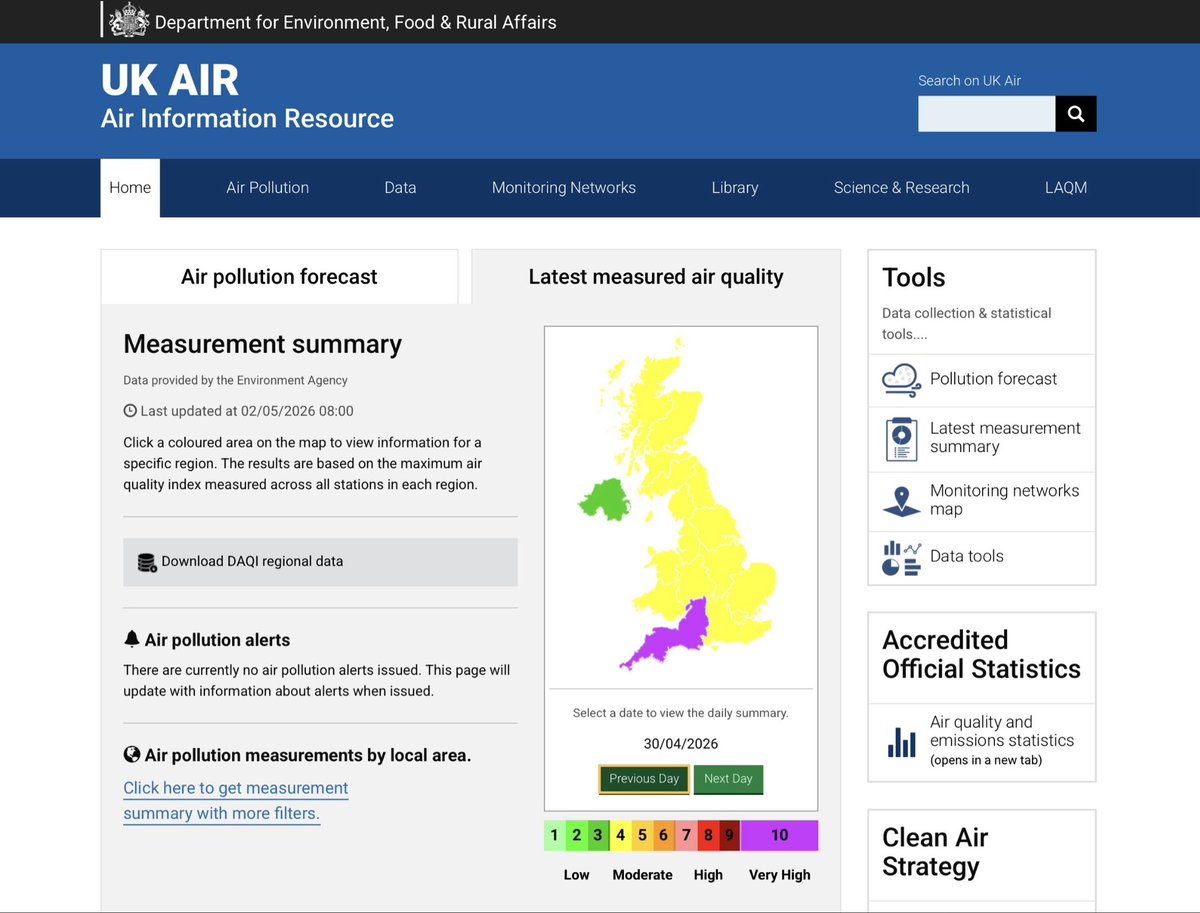Click index 9 dark red swatch in legend
The image size is (1200, 913).
click(x=730, y=836)
